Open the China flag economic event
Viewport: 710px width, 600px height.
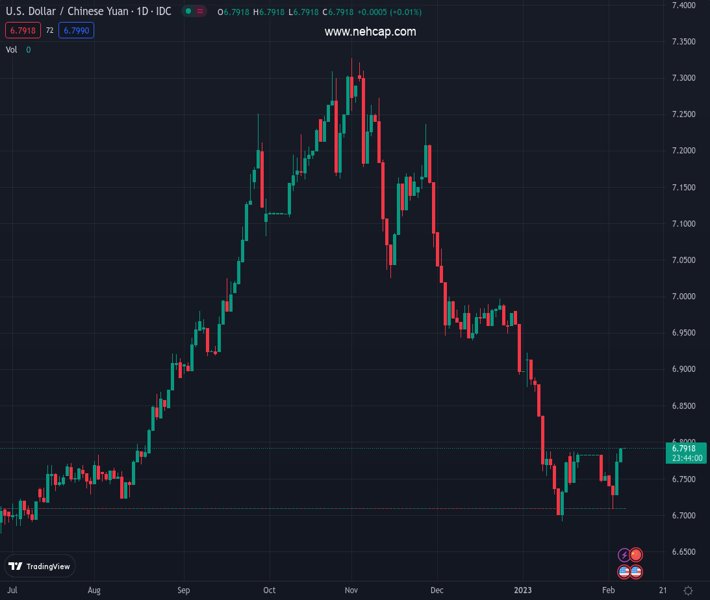point(636,555)
